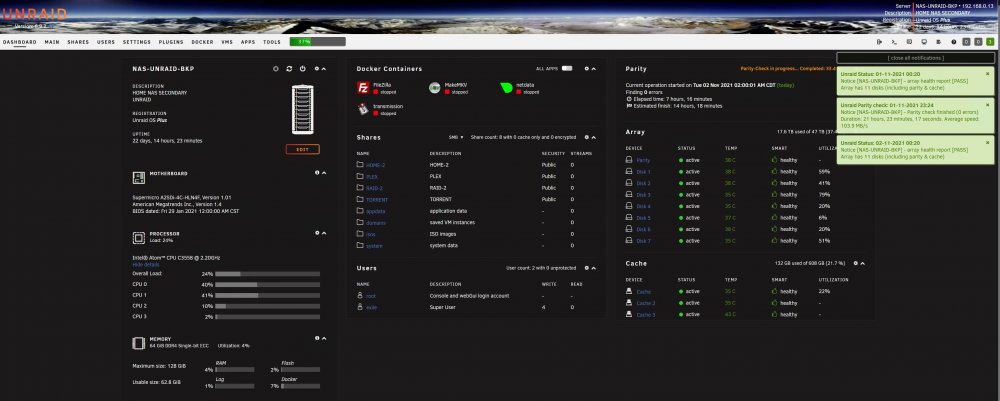This screenshot has height=401, width=1000.
Task: Collapse the Cache panel
Action: (x=864, y=263)
